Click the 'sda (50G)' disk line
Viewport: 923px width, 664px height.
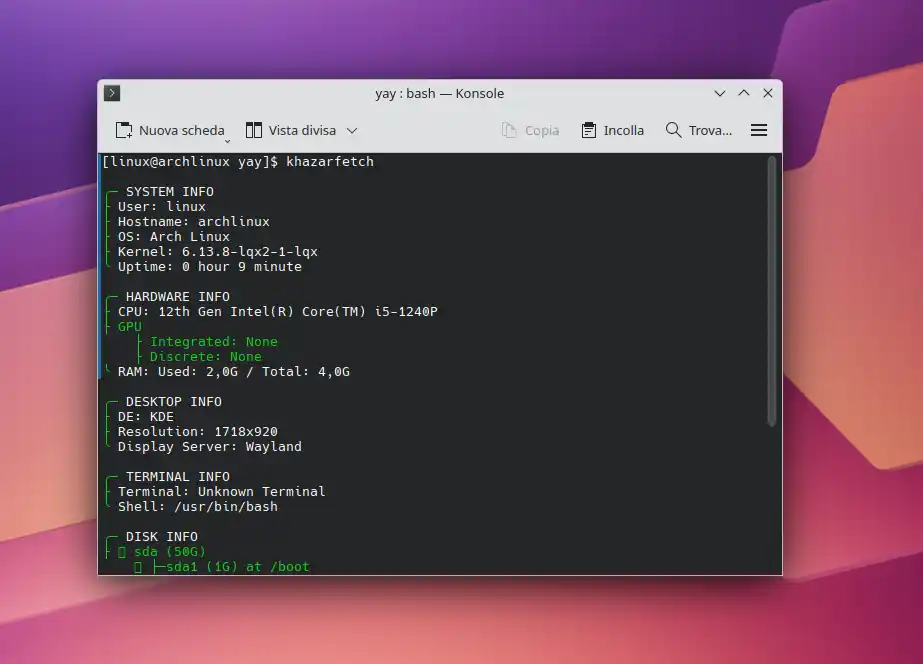170,552
